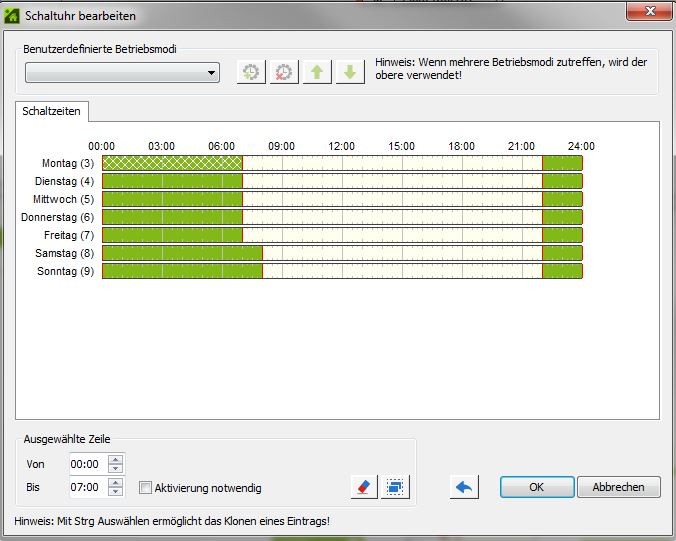Click the Freitag (7) row label

[x=69, y=235]
